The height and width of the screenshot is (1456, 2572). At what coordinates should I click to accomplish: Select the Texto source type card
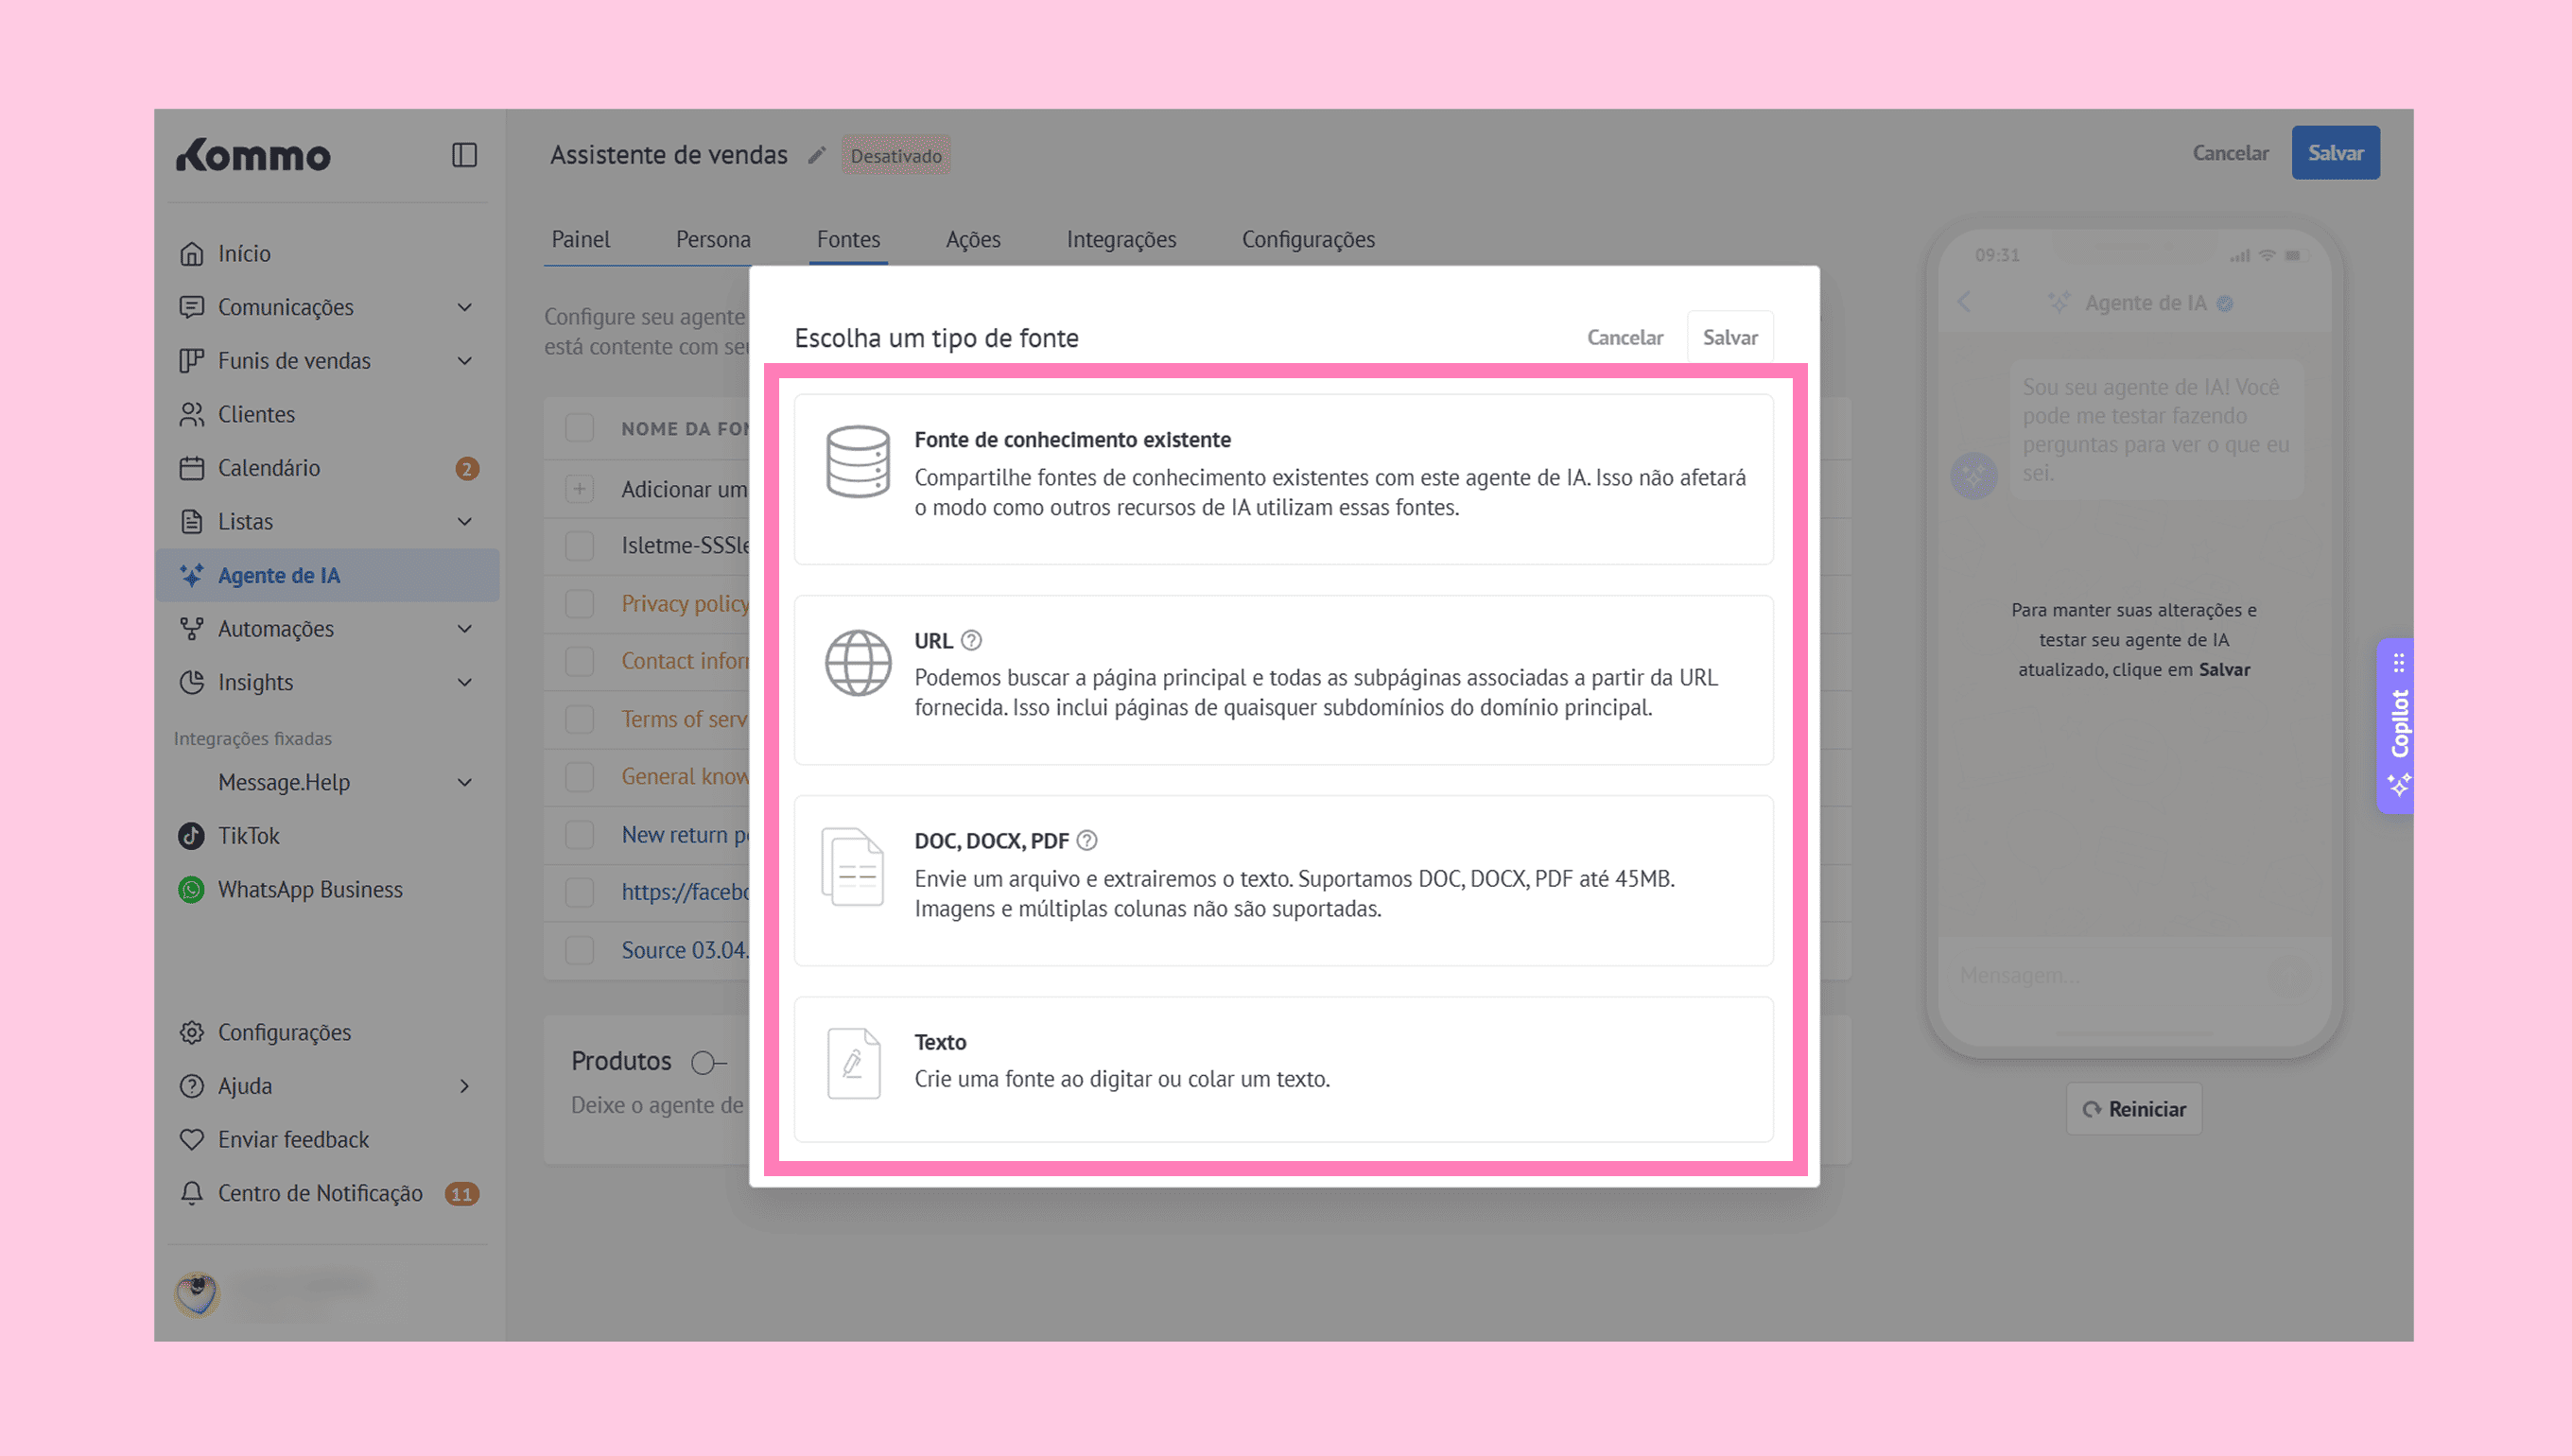point(1283,1068)
